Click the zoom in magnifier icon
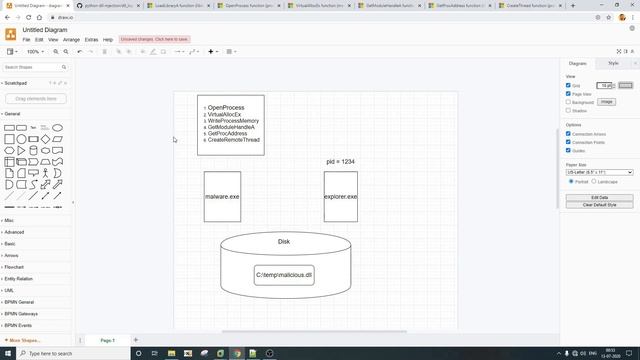This screenshot has height=360, width=640. [56, 52]
